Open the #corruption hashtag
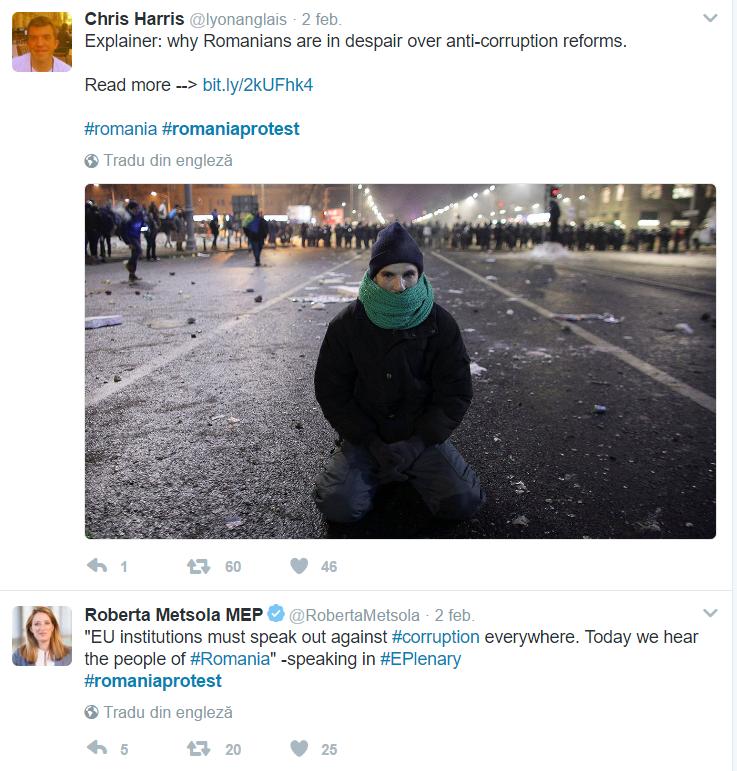 436,637
